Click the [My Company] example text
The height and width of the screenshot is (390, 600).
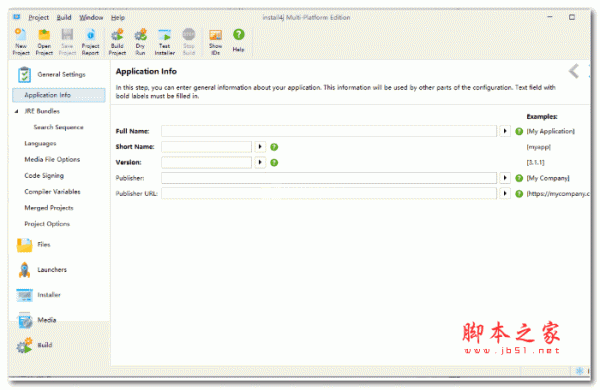pyautogui.click(x=548, y=178)
